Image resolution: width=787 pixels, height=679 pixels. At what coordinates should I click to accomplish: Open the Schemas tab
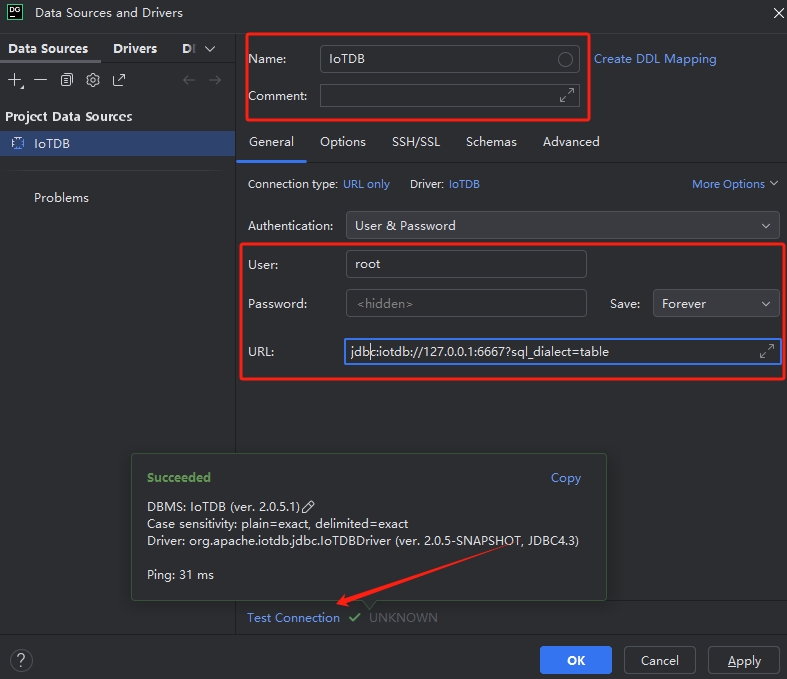(491, 142)
